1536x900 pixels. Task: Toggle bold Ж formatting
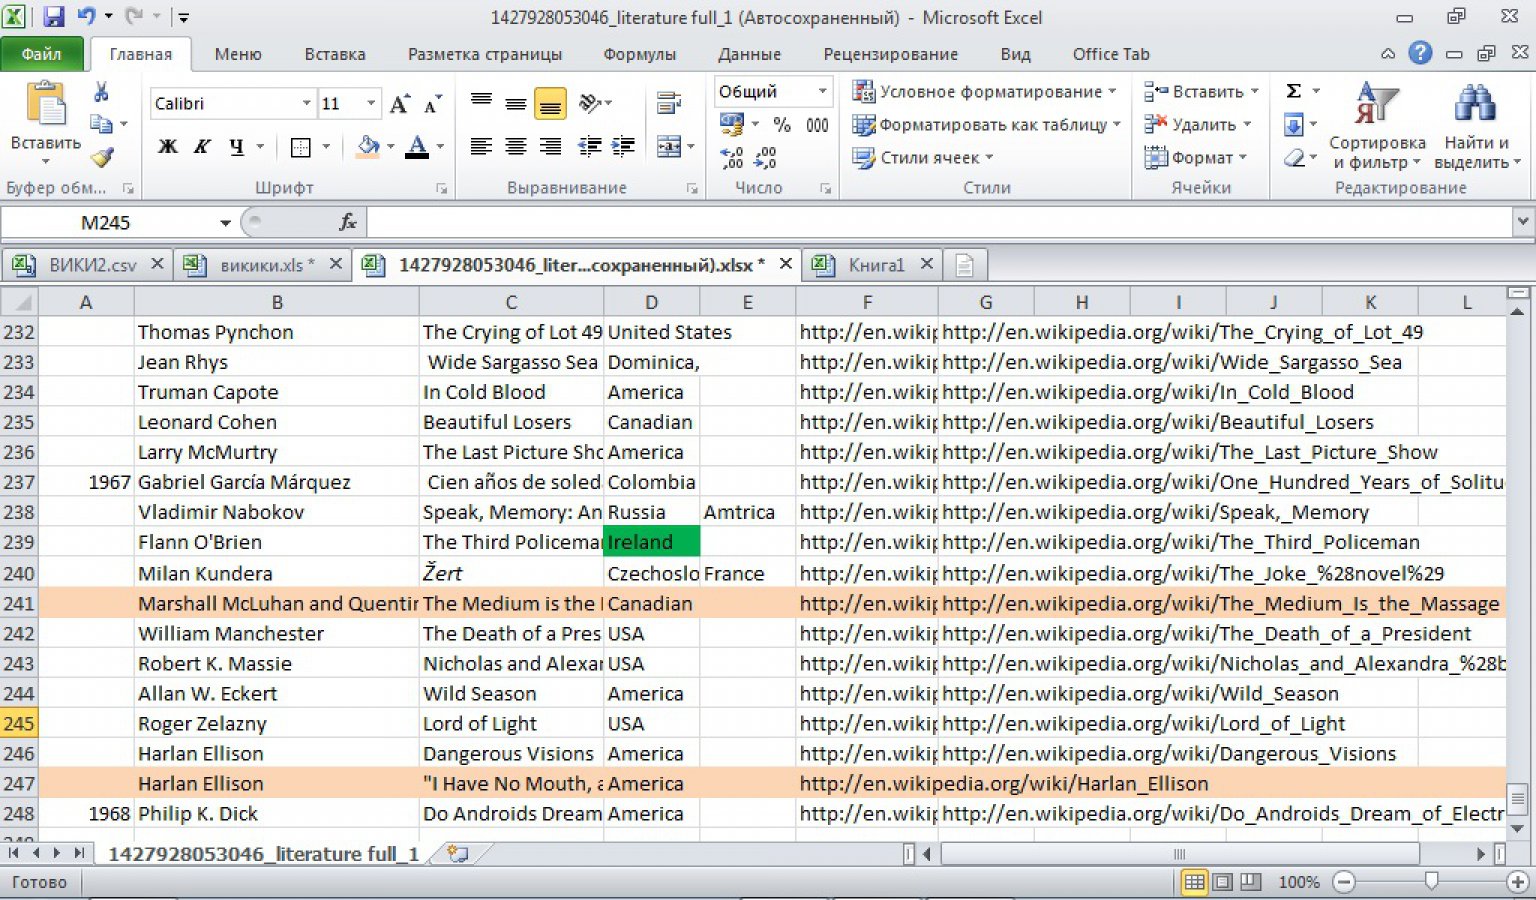pyautogui.click(x=168, y=147)
